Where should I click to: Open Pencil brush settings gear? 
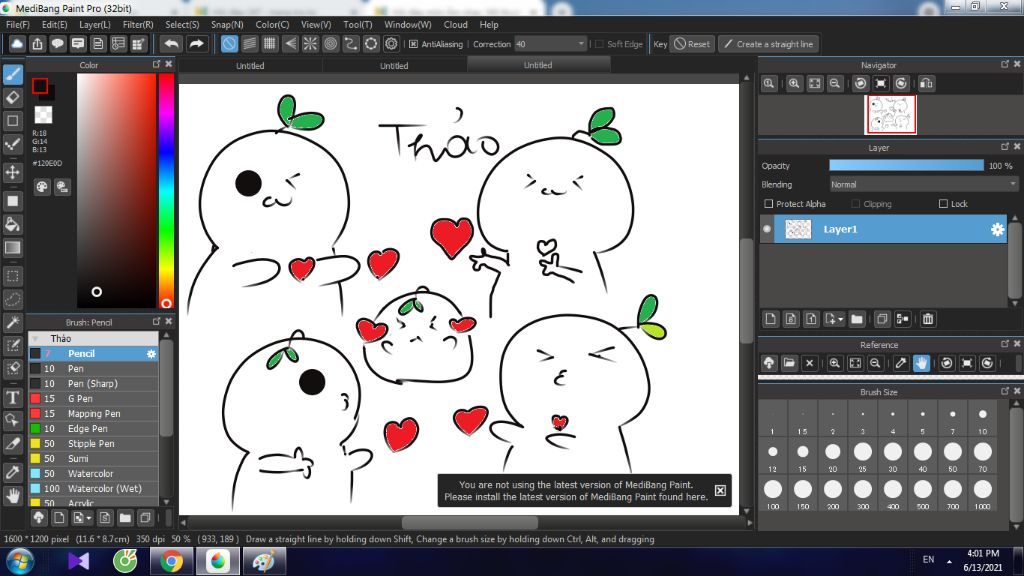(151, 353)
